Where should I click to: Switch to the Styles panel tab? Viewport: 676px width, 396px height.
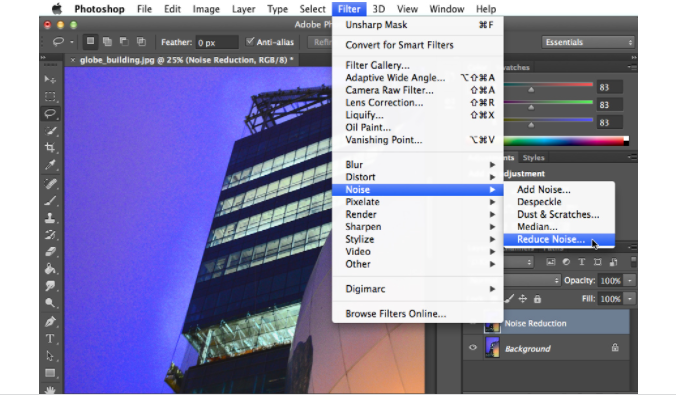[533, 158]
